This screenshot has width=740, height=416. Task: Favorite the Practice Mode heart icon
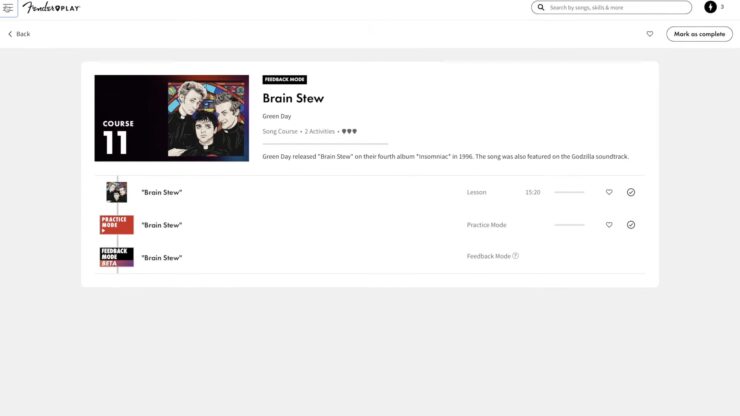(x=609, y=225)
